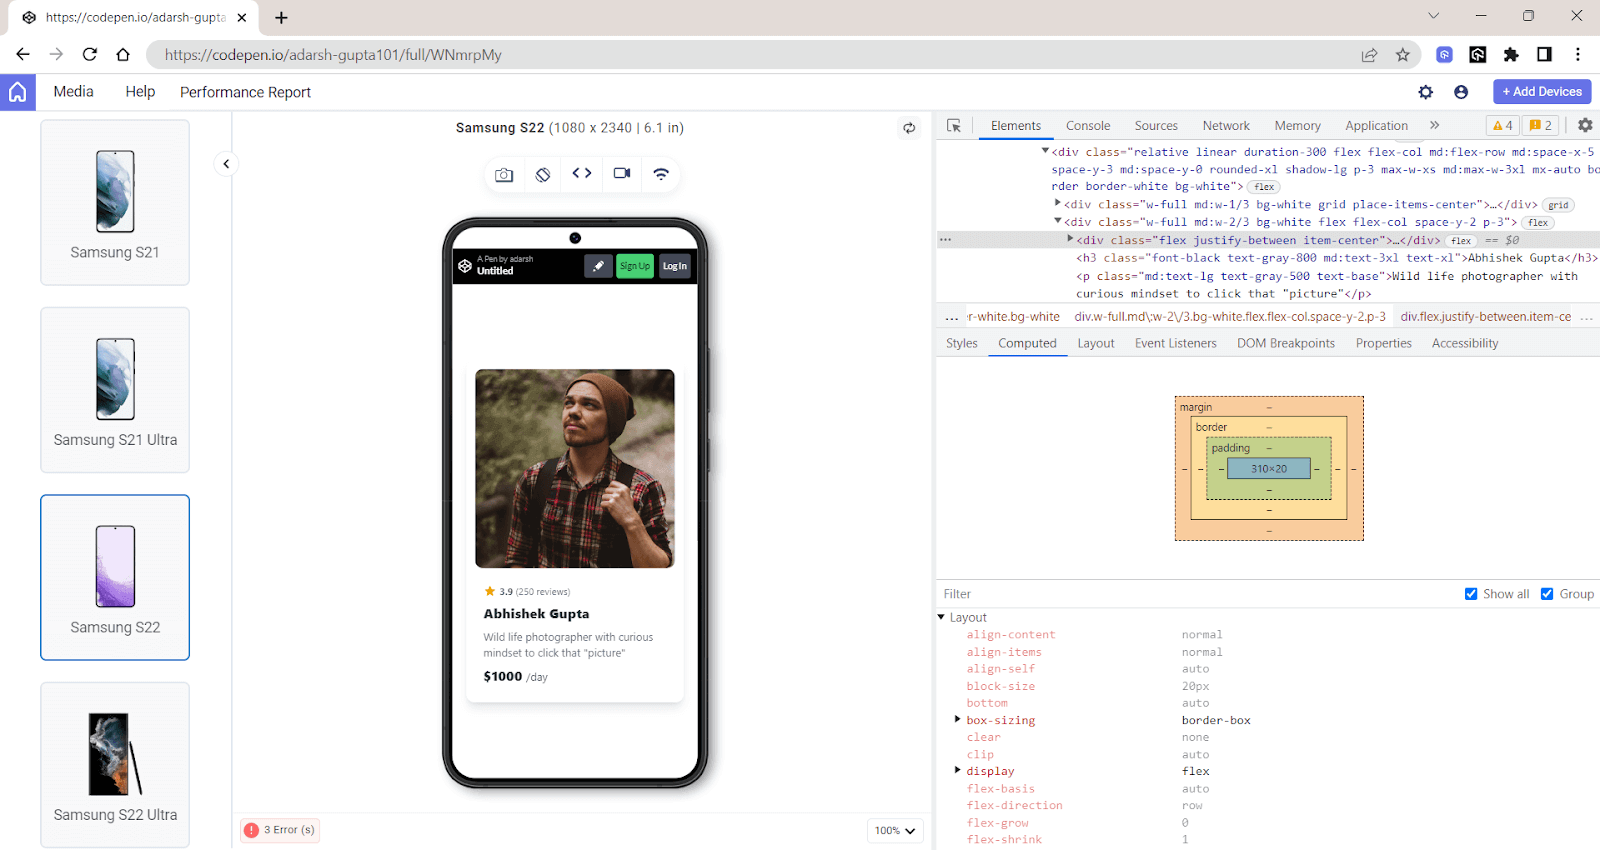The height and width of the screenshot is (850, 1600).
Task: Open the Performance Report link
Action: pos(245,92)
